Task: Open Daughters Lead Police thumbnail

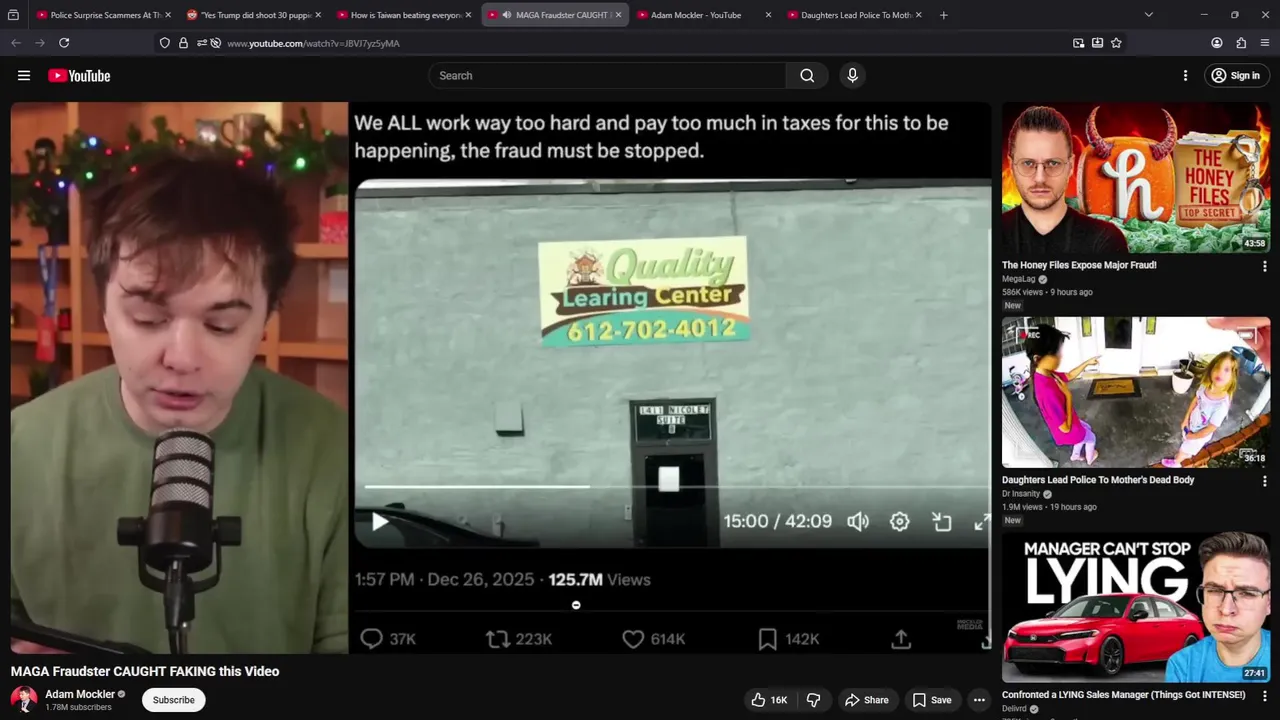Action: (x=1136, y=392)
